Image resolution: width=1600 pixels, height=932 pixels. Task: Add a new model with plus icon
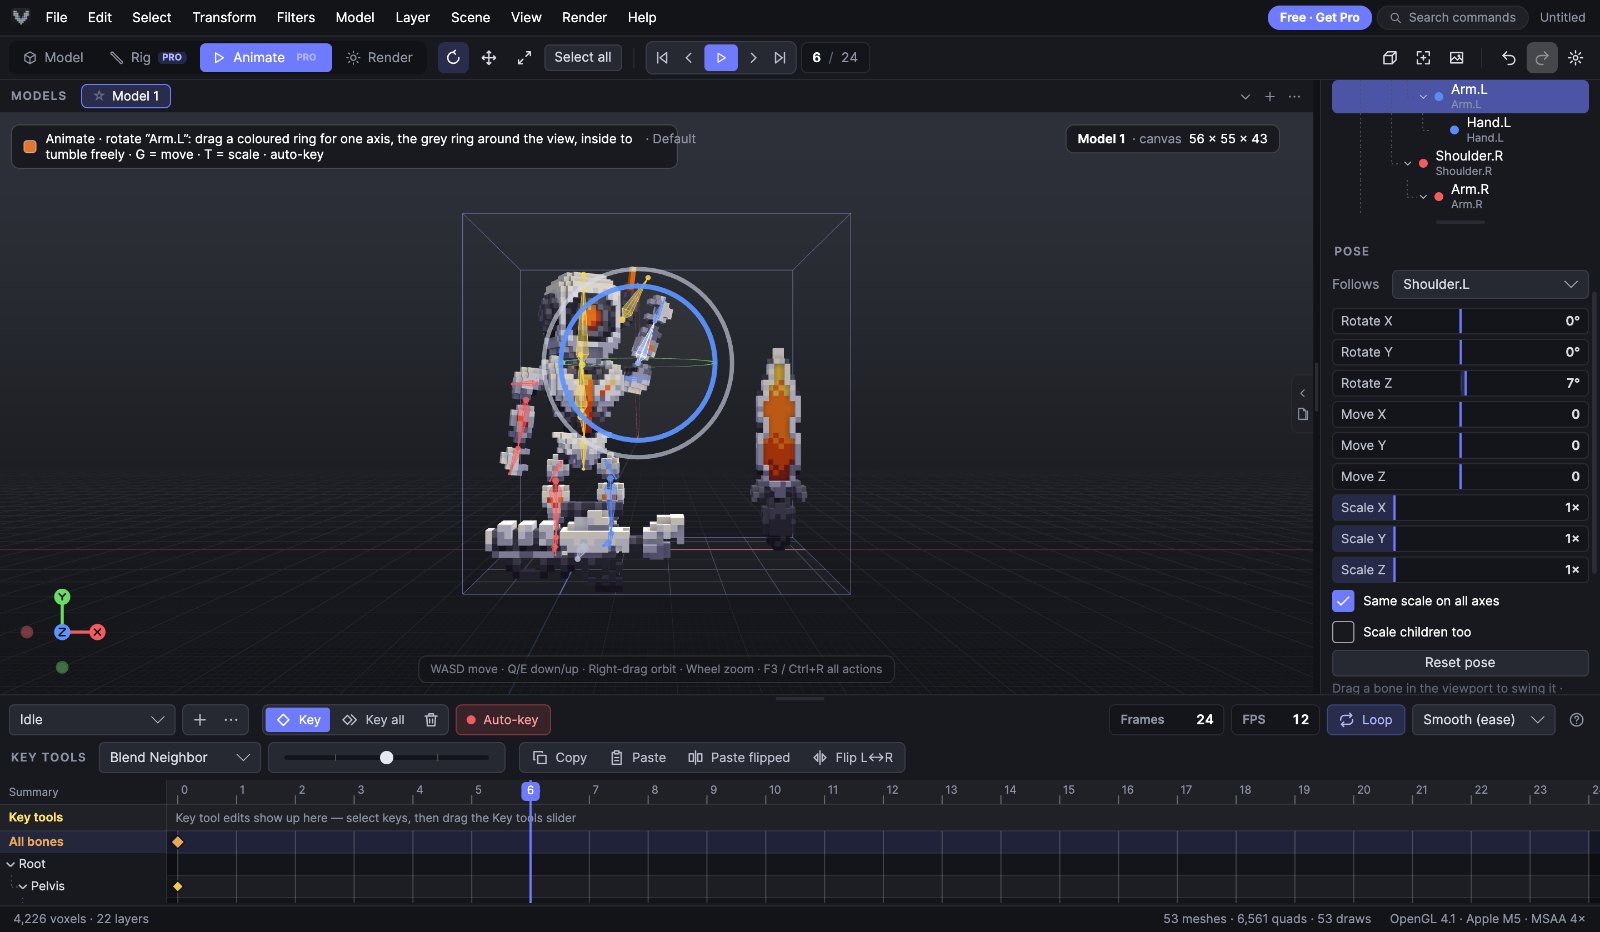pos(1270,96)
